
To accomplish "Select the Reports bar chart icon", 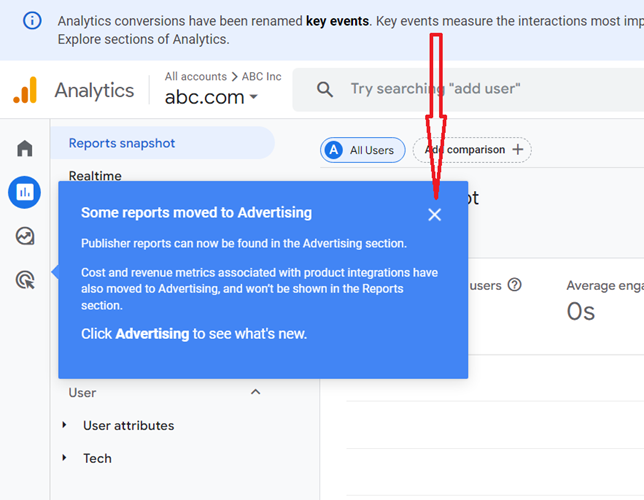I will pyautogui.click(x=25, y=192).
